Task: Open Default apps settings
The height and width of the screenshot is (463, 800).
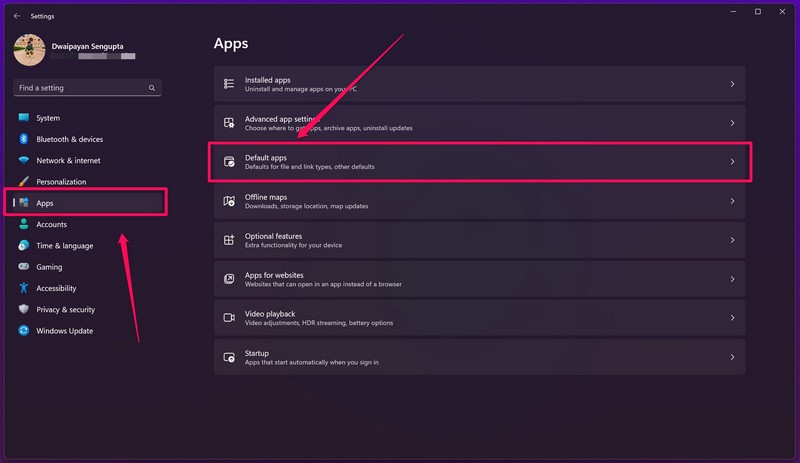Action: click(480, 162)
